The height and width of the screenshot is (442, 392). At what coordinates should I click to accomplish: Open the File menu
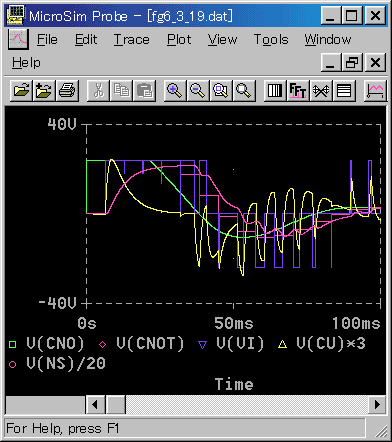(47, 40)
